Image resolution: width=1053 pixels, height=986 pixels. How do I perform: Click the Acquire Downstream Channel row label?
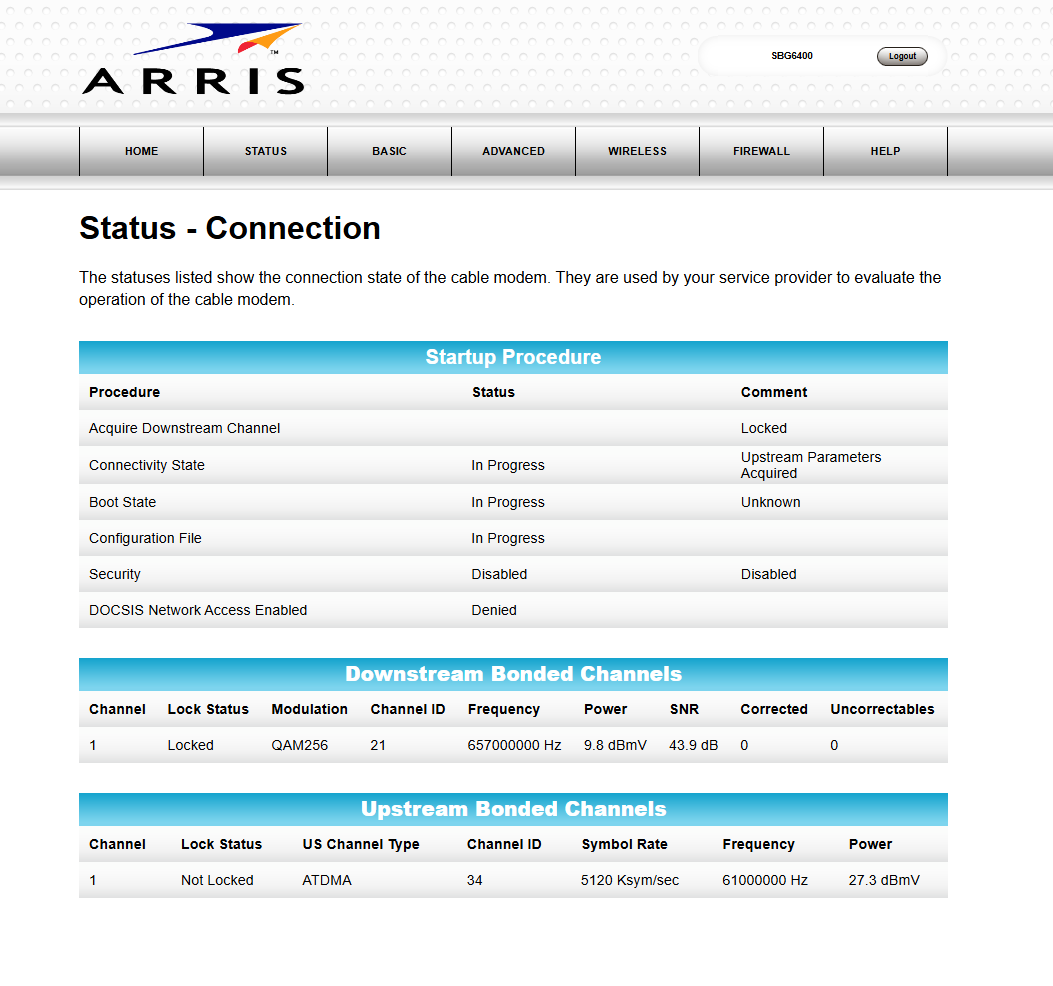click(185, 429)
